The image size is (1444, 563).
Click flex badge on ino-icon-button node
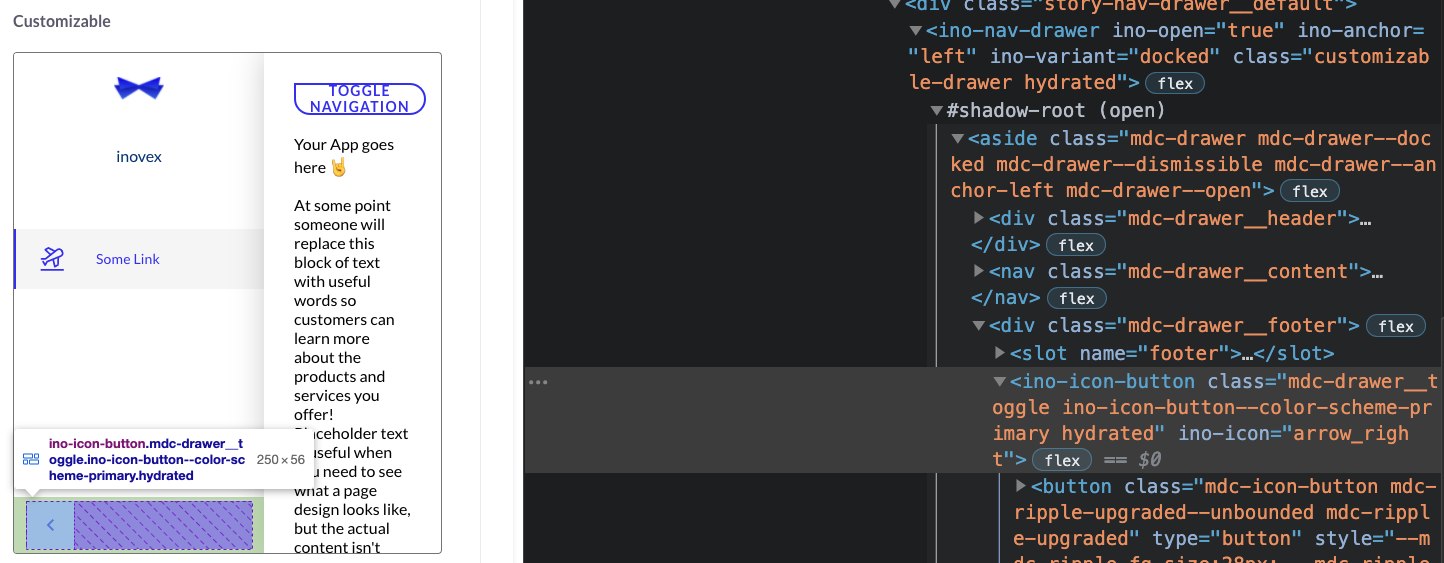point(1062,460)
